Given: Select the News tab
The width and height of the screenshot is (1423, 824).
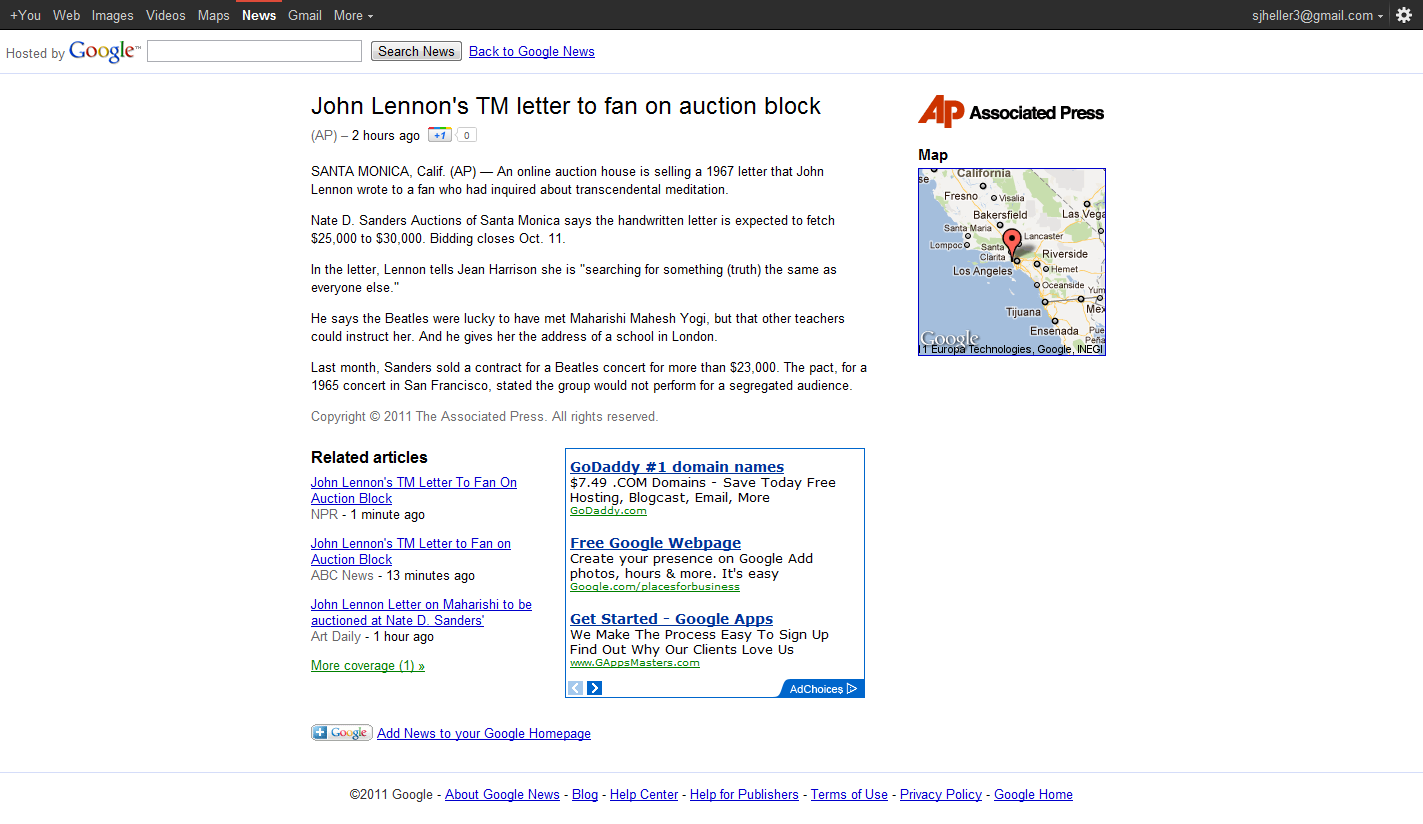Looking at the screenshot, I should (259, 15).
